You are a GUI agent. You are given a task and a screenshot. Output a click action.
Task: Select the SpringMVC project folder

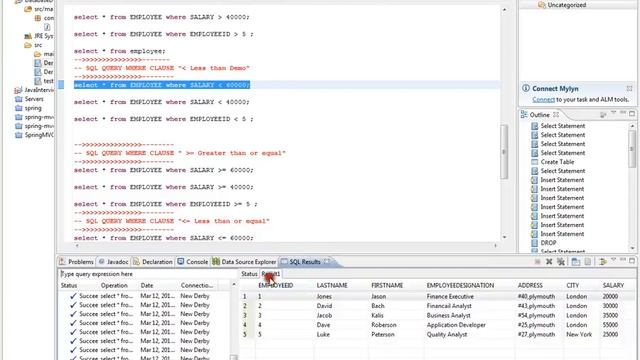[x=34, y=135]
